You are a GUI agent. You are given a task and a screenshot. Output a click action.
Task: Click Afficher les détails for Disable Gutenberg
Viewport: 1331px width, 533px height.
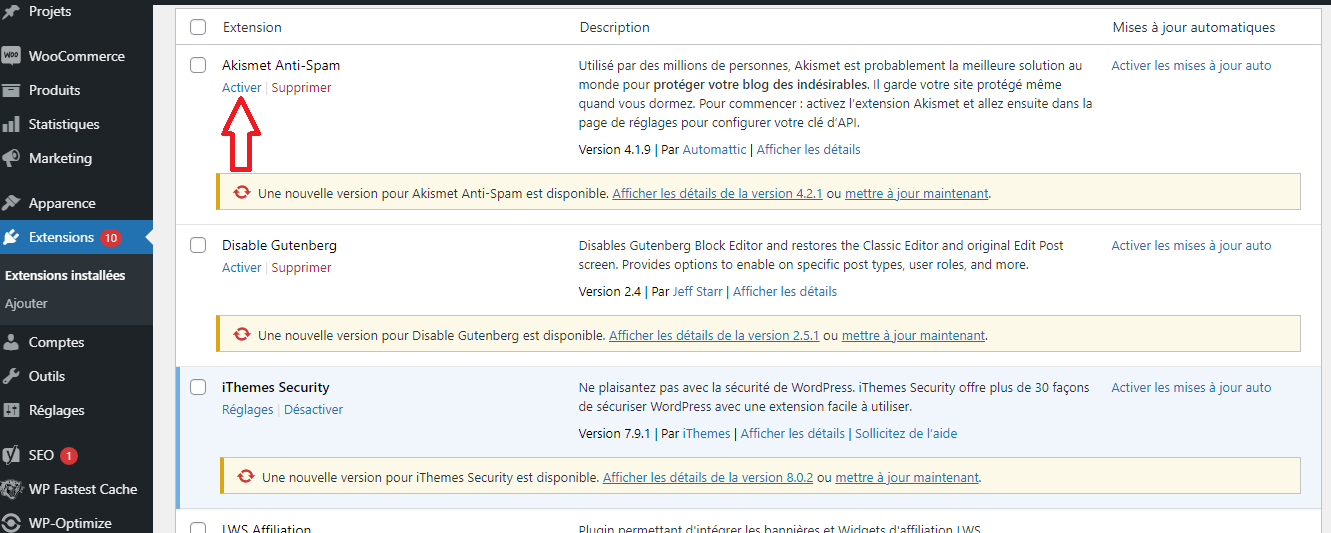785,291
